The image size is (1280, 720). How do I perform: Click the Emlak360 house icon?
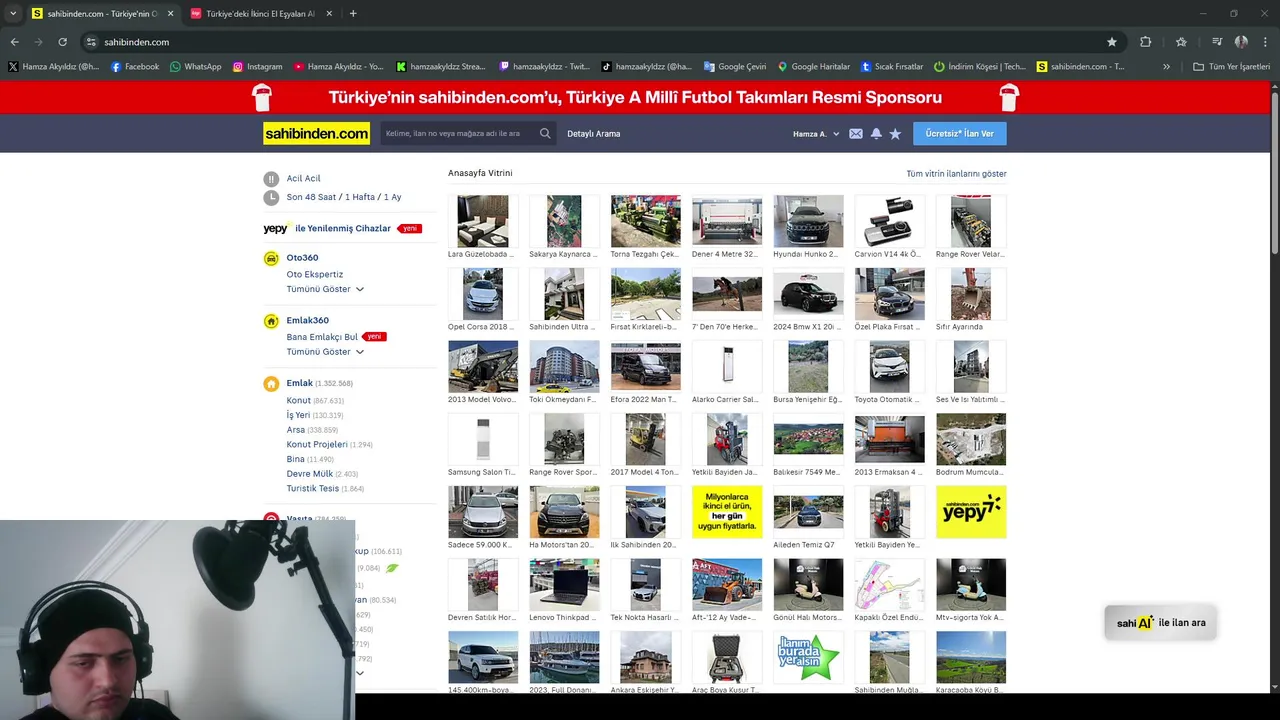click(271, 321)
